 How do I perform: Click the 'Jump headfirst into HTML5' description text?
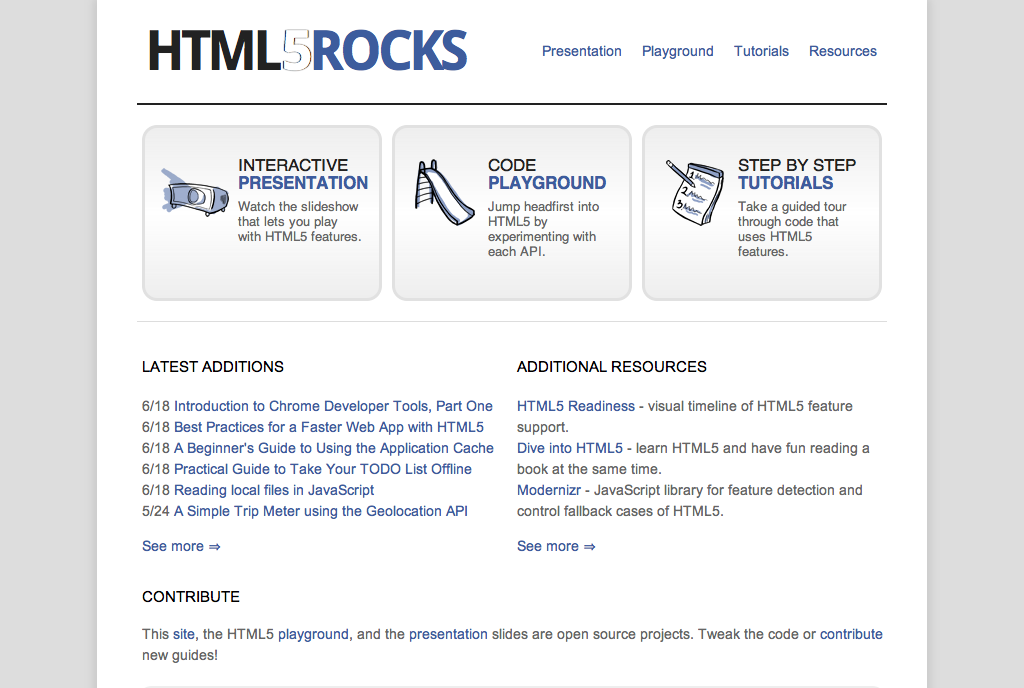click(x=543, y=228)
